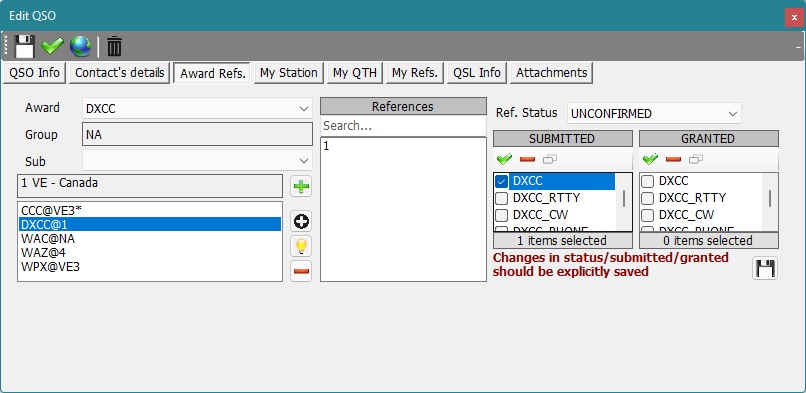
Task: Open the Attachments tab
Action: click(552, 73)
